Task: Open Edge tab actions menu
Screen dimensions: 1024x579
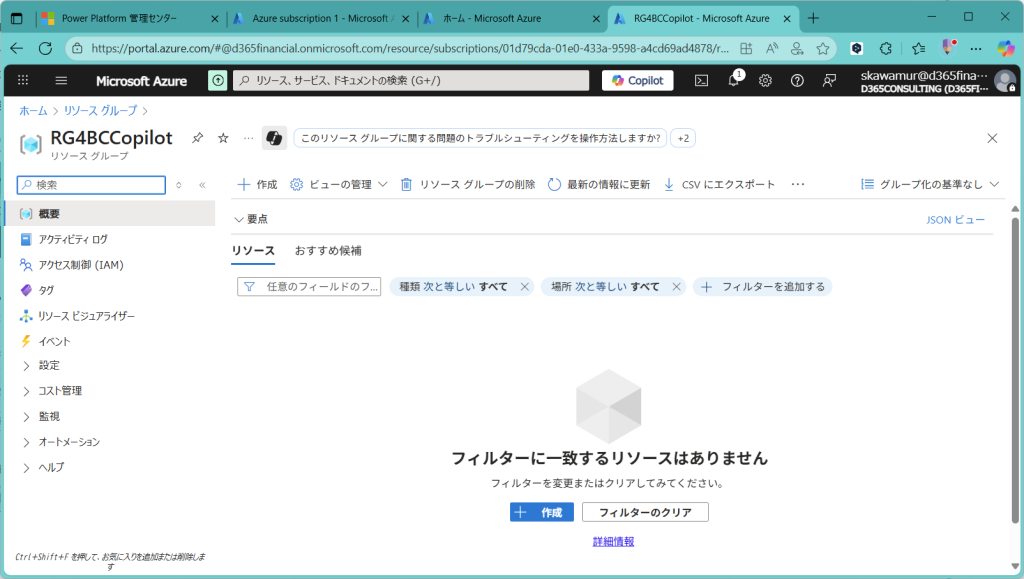Action: click(x=17, y=18)
